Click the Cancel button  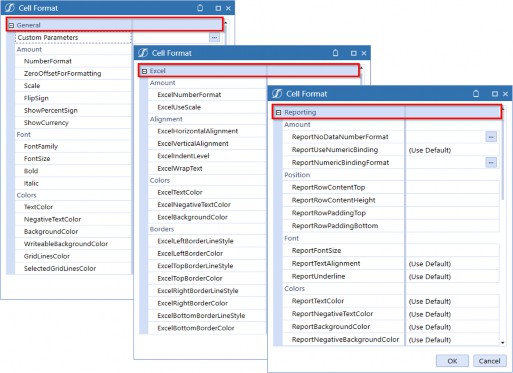click(x=490, y=361)
